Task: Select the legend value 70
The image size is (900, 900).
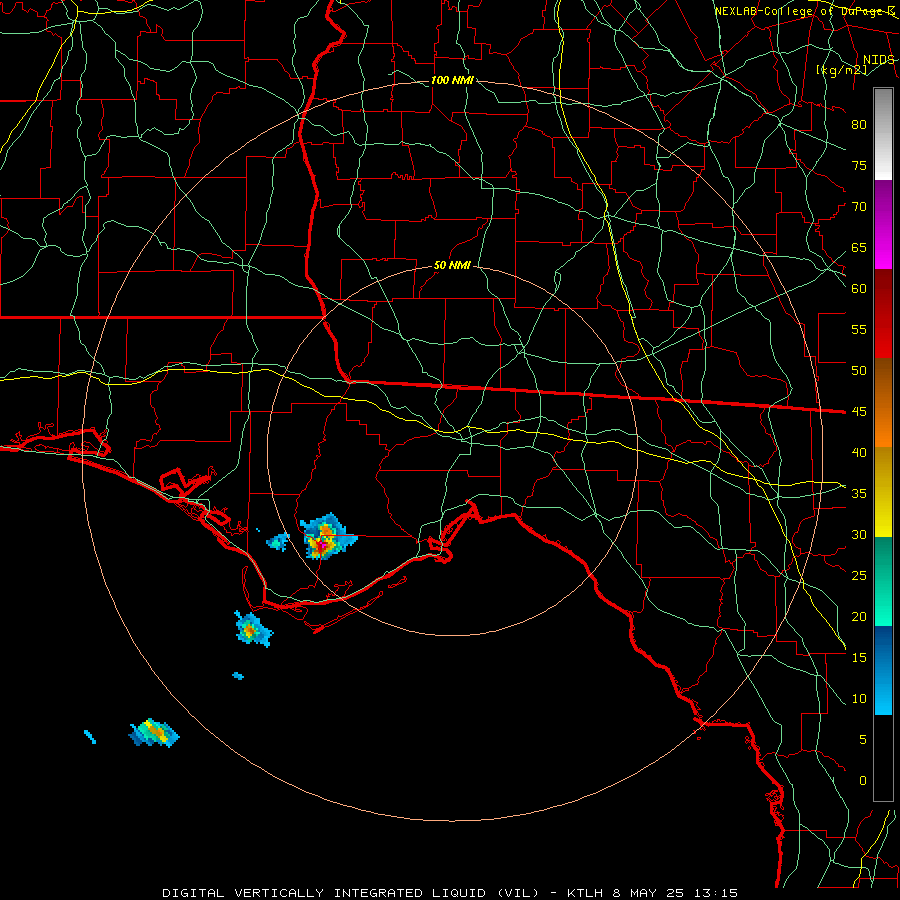Action: coord(859,207)
